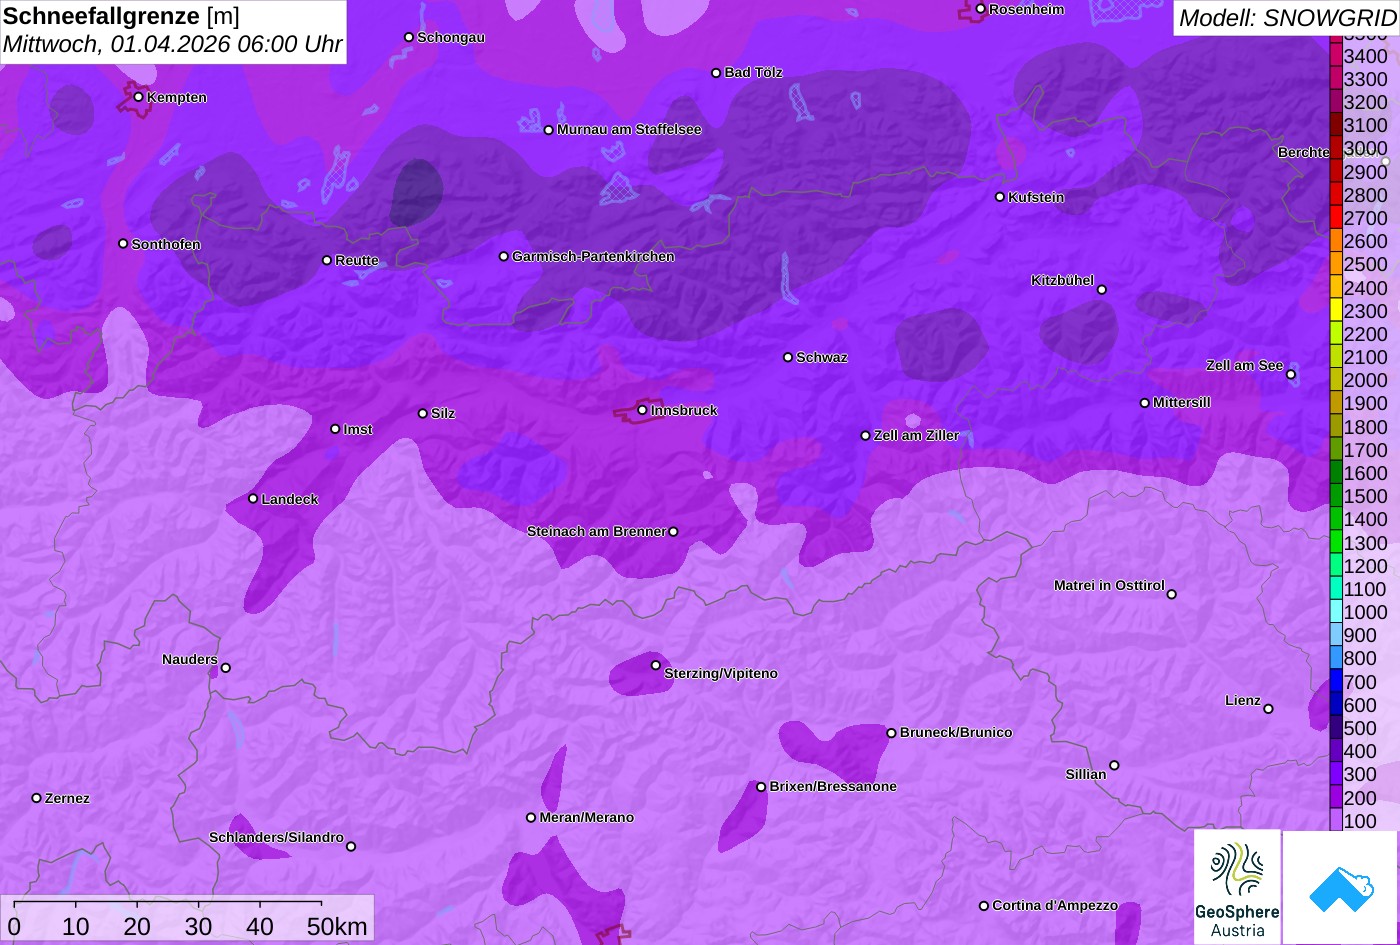Click the Zell am See label
The image size is (1400, 945).
coord(1244,365)
